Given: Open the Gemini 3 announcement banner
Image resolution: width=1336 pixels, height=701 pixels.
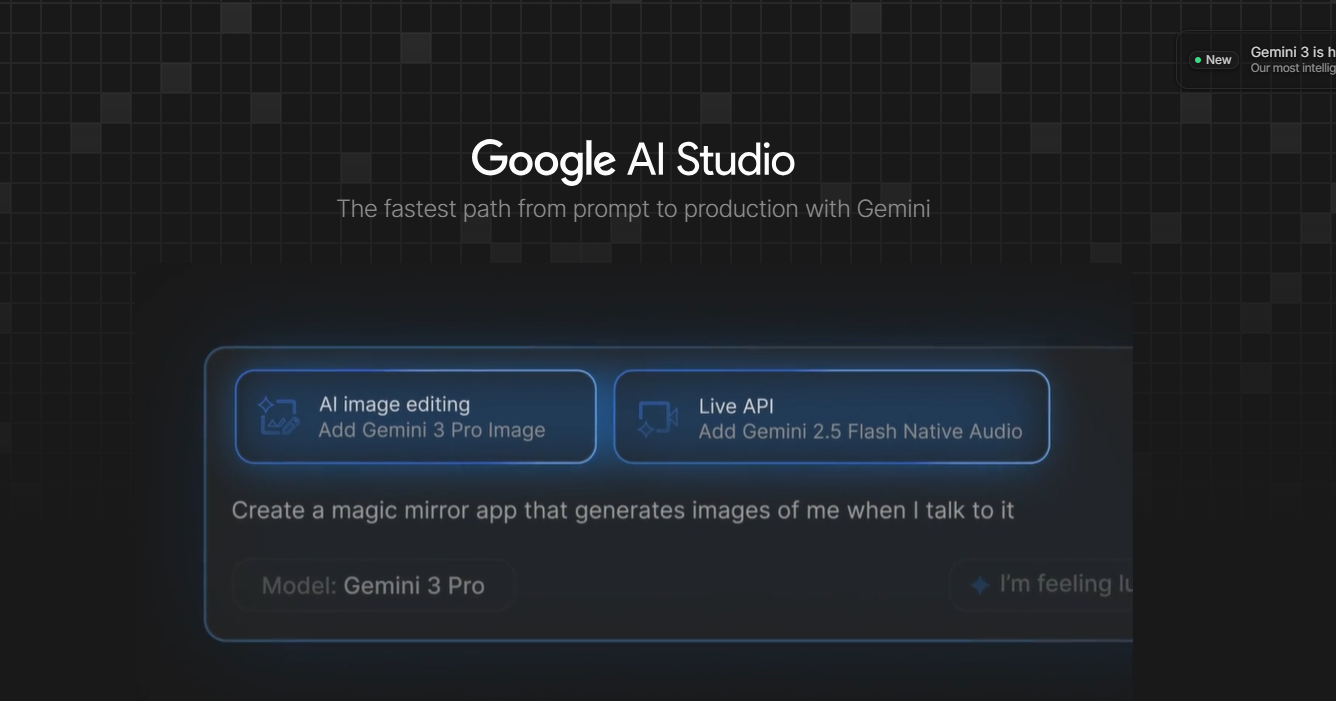Looking at the screenshot, I should pyautogui.click(x=1257, y=60).
